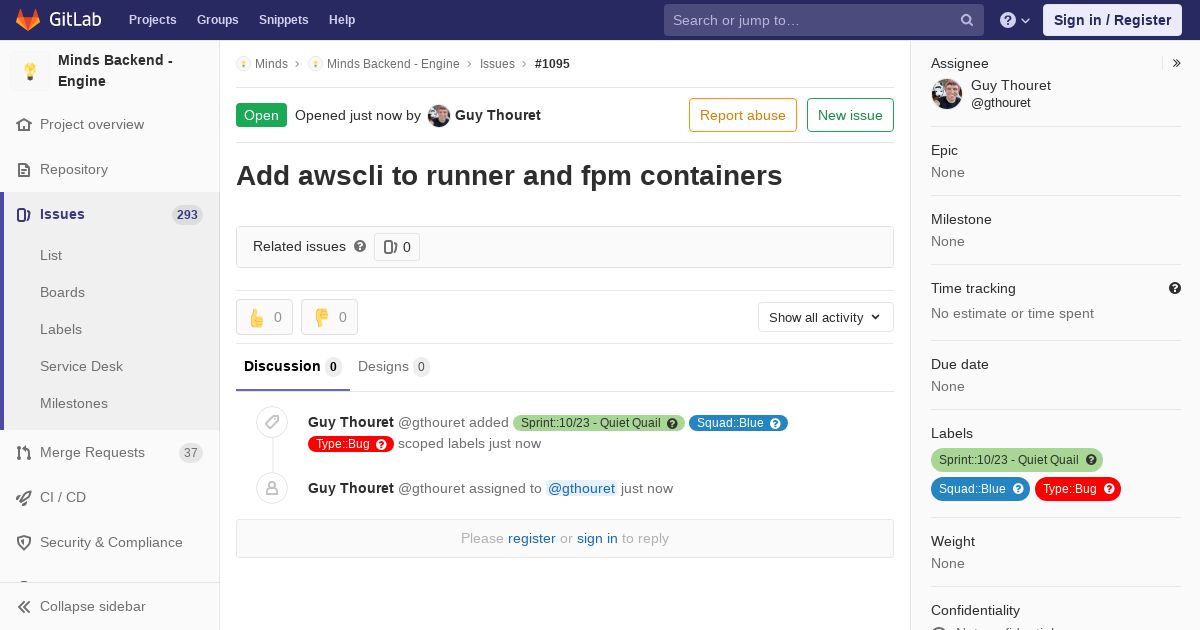
Task: Click the register link in reply box
Action: (x=531, y=538)
